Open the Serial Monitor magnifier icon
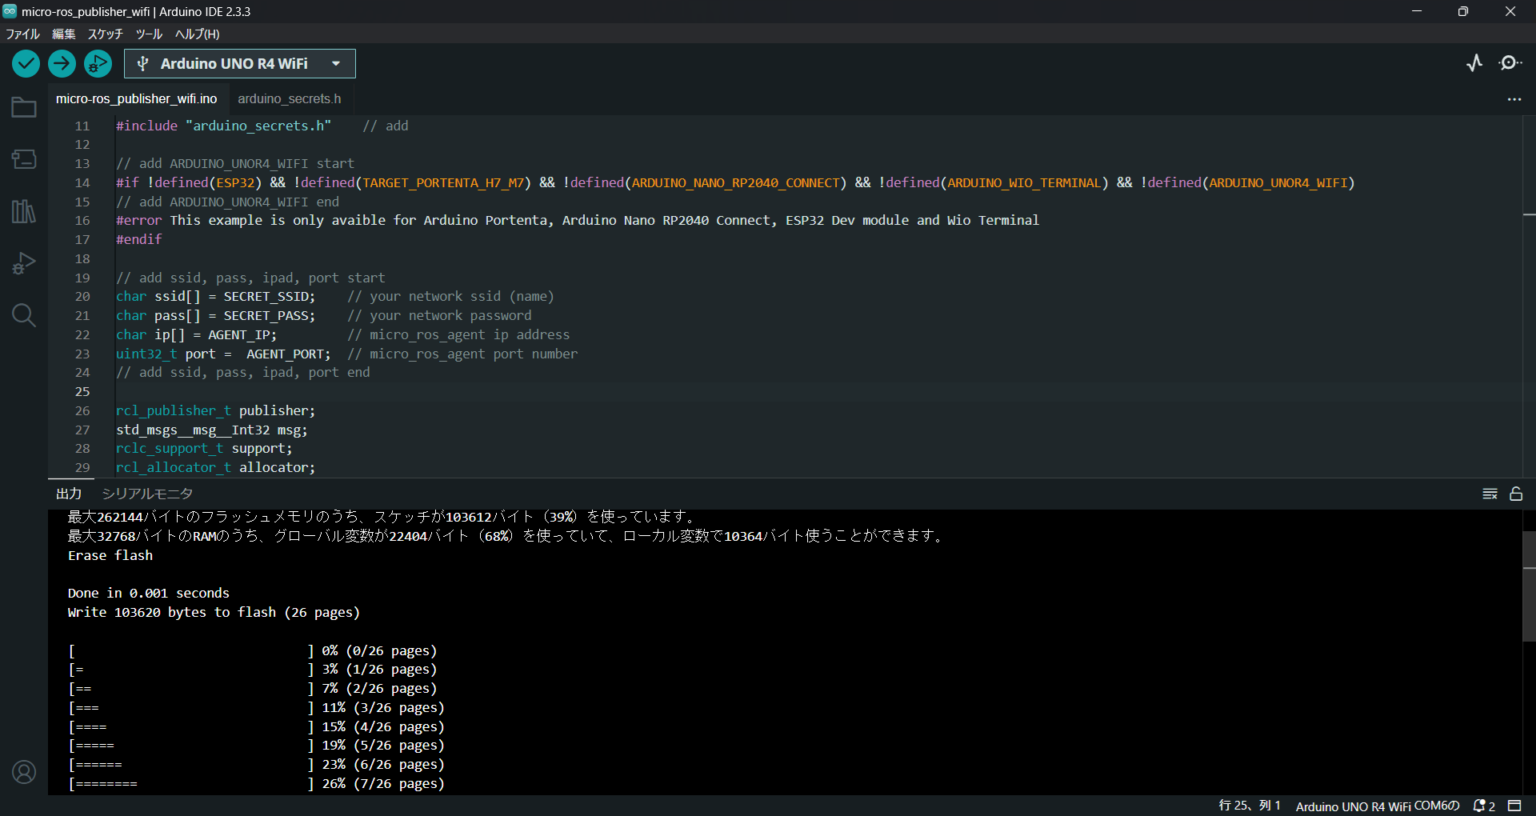This screenshot has height=816, width=1536. coord(1510,63)
